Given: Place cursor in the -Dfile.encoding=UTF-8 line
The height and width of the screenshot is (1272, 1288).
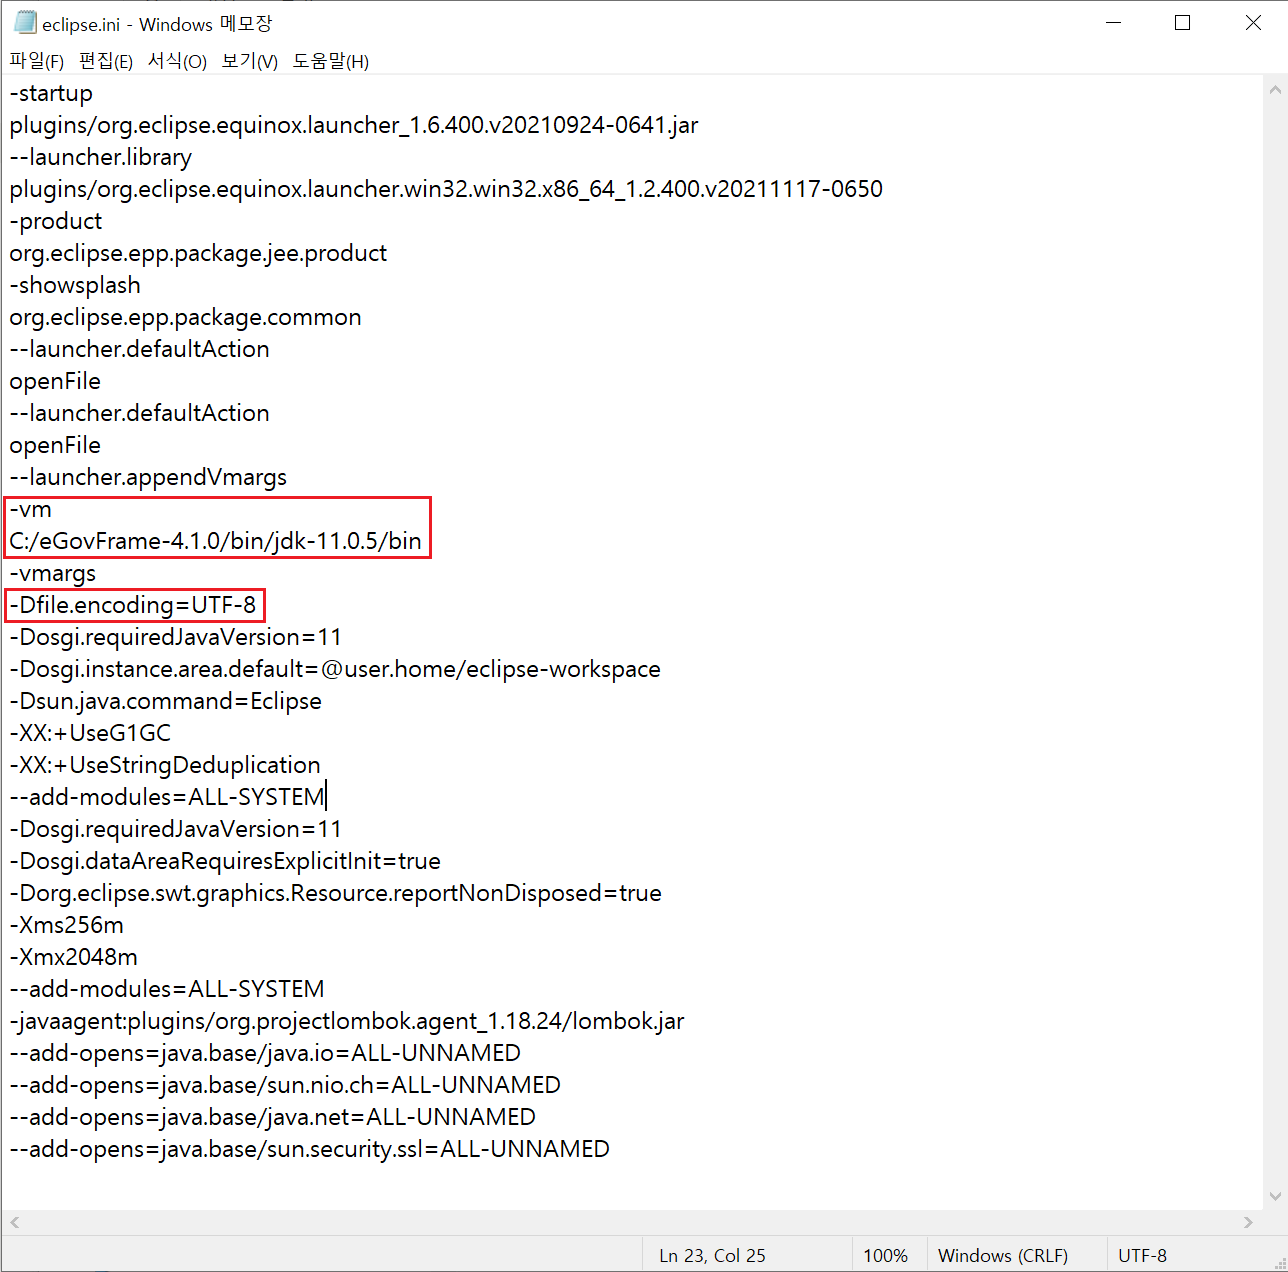Looking at the screenshot, I should (x=133, y=605).
